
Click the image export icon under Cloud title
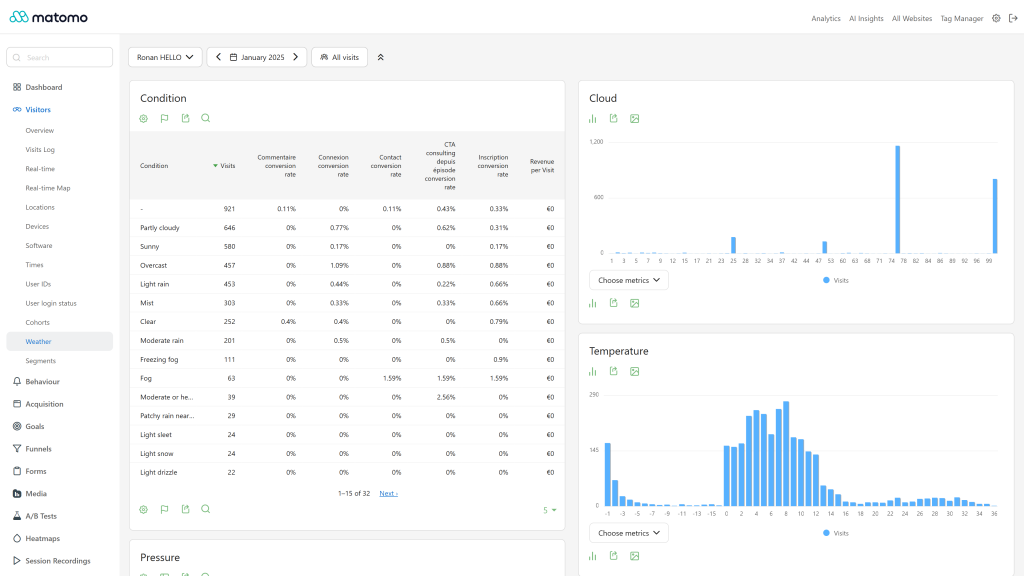pos(634,118)
